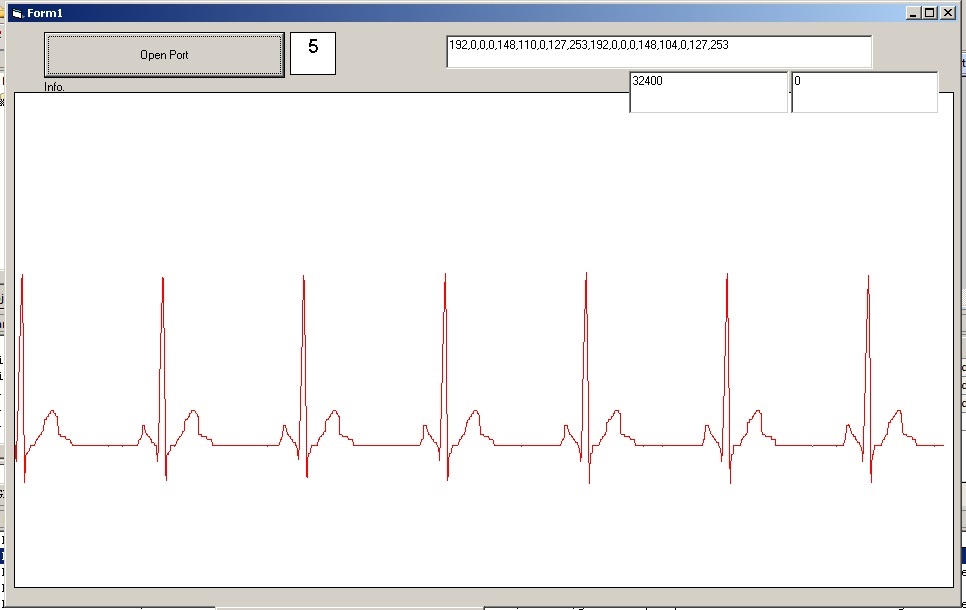Click the Info. label
Image resolution: width=966 pixels, height=610 pixels.
pos(54,87)
